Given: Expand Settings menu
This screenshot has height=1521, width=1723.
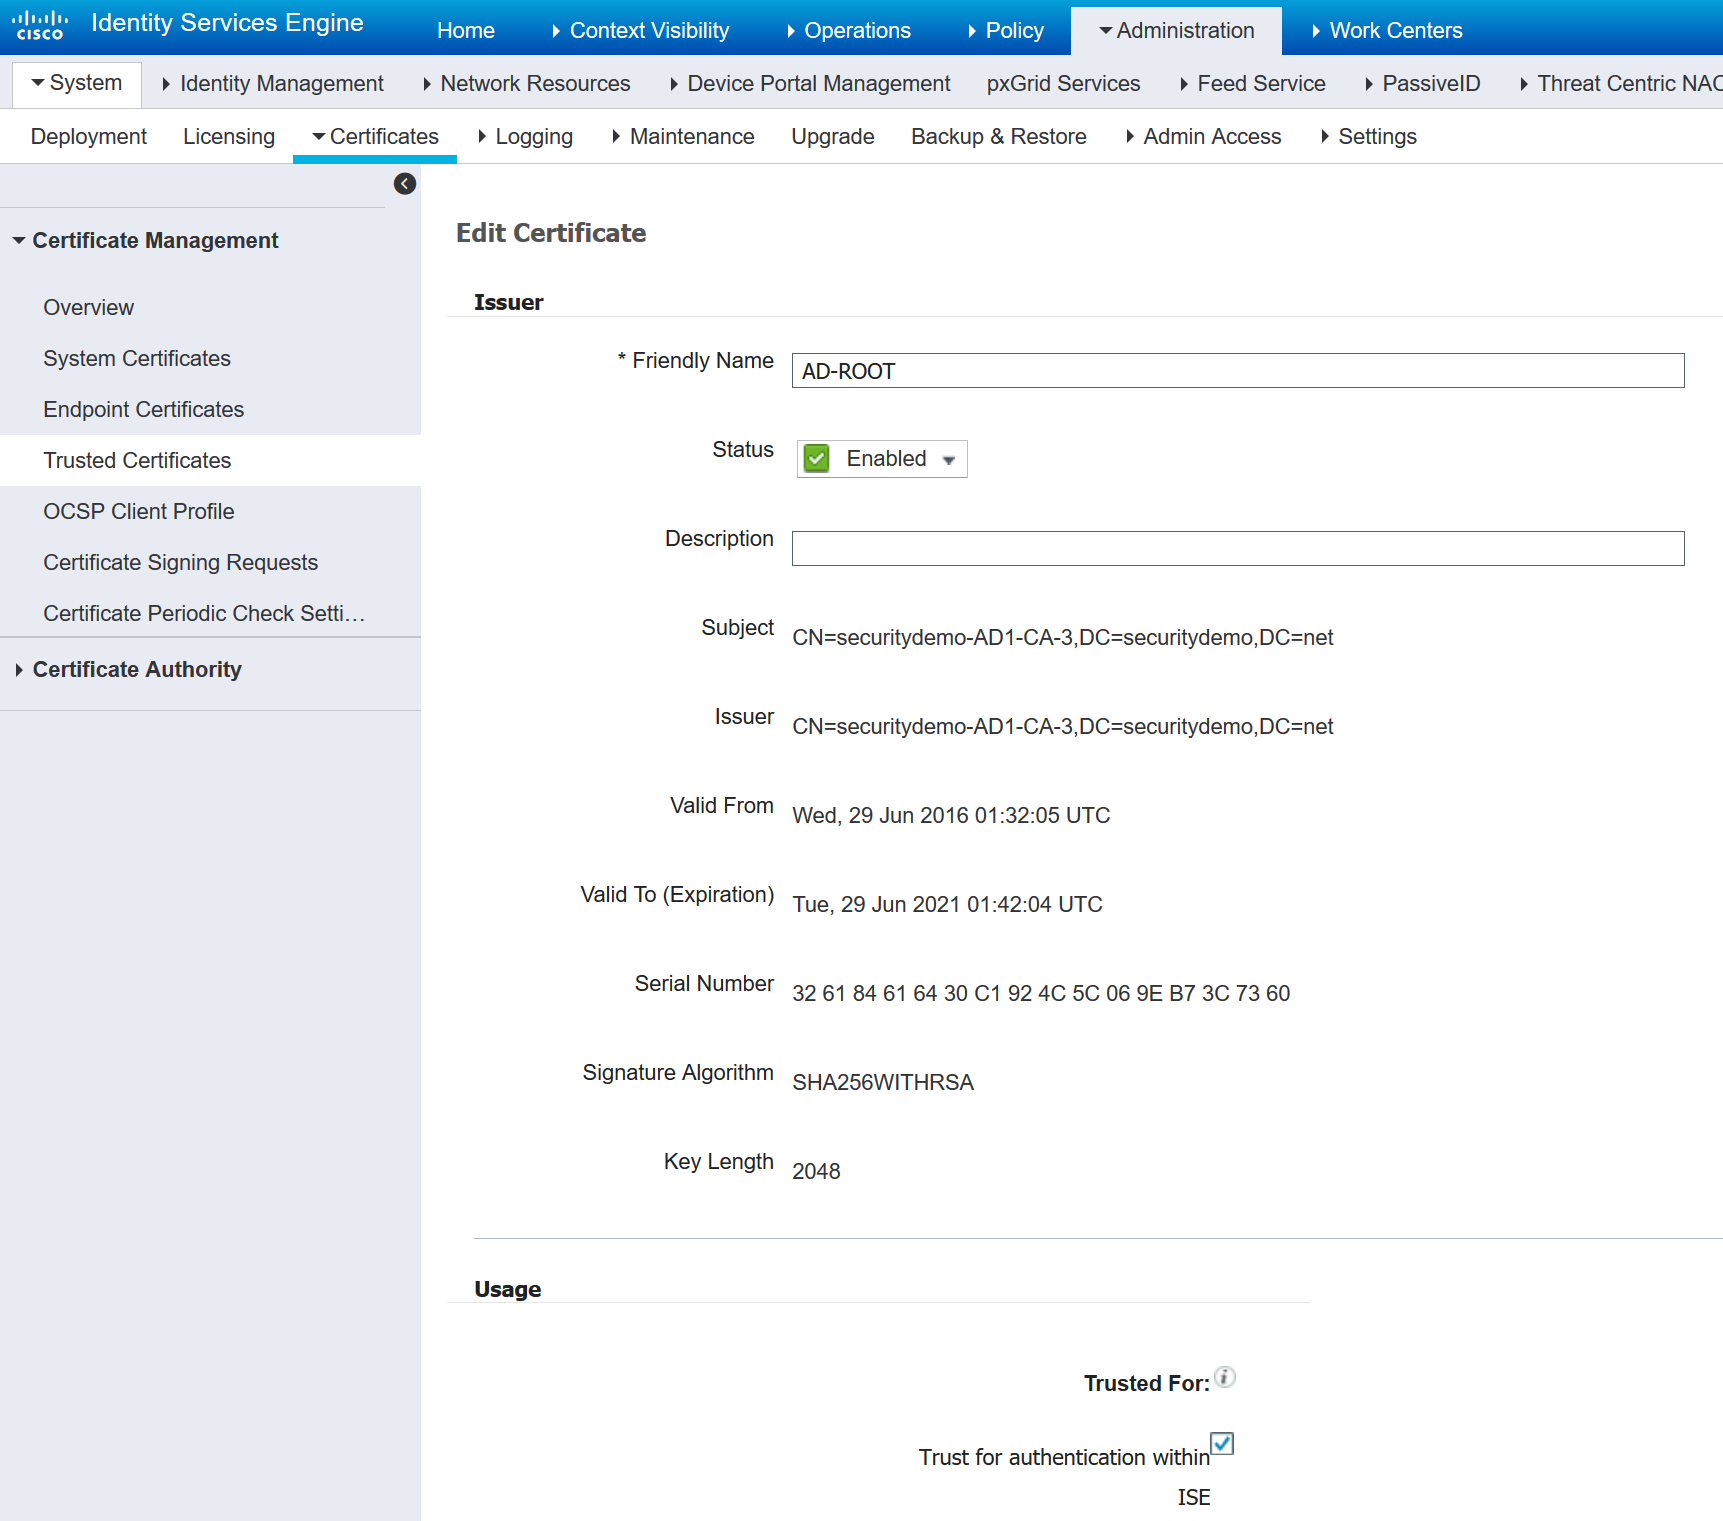Looking at the screenshot, I should tap(1368, 137).
